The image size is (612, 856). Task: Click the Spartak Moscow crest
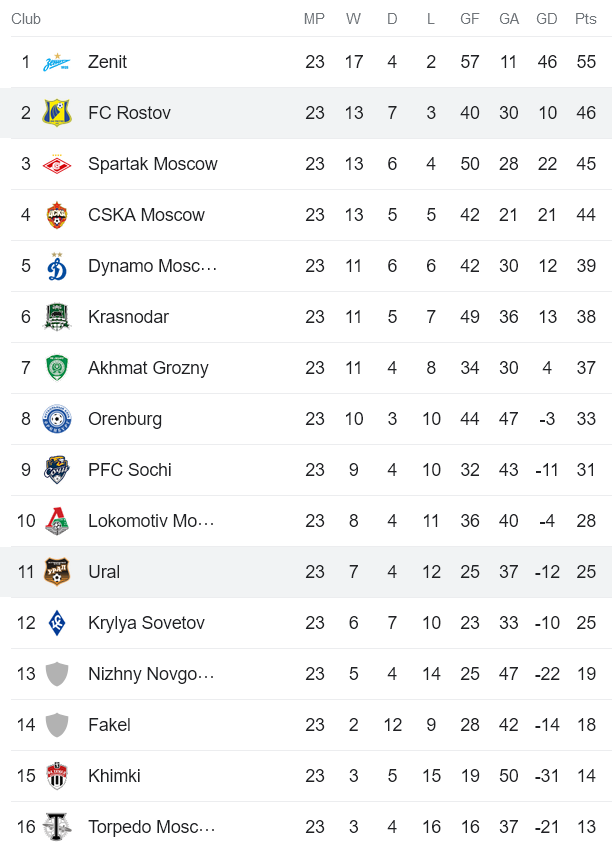click(57, 164)
